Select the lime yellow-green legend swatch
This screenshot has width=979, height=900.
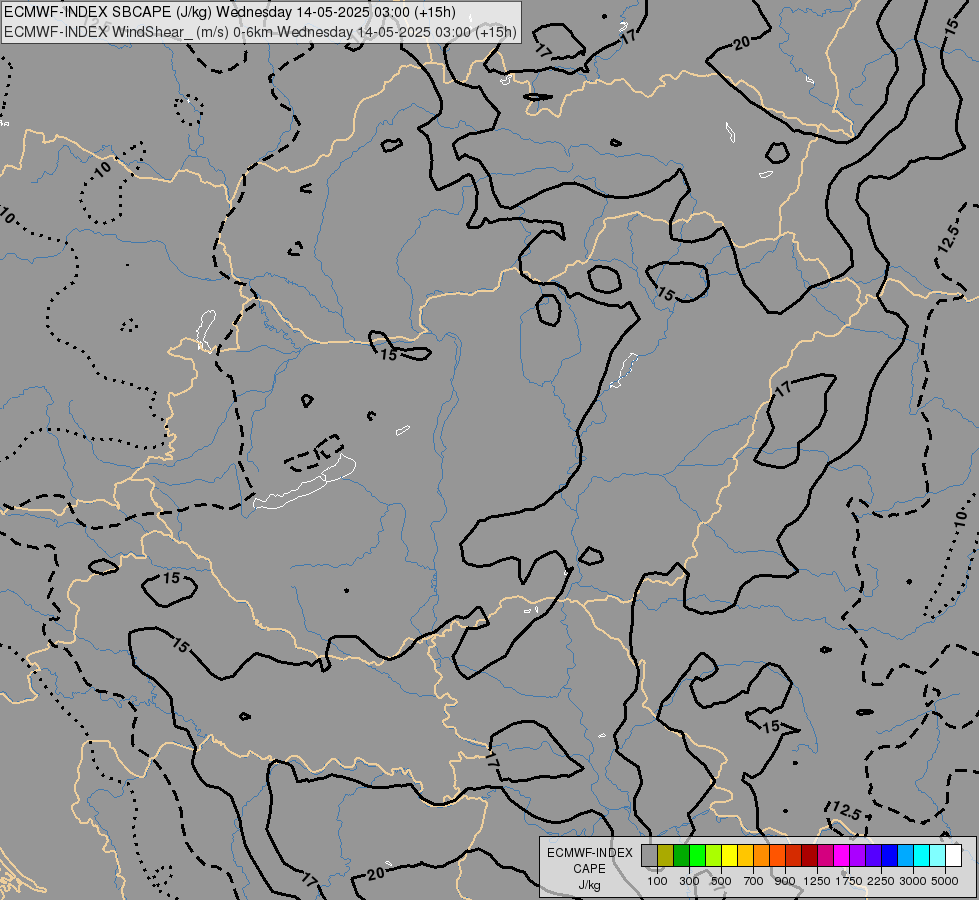[714, 855]
